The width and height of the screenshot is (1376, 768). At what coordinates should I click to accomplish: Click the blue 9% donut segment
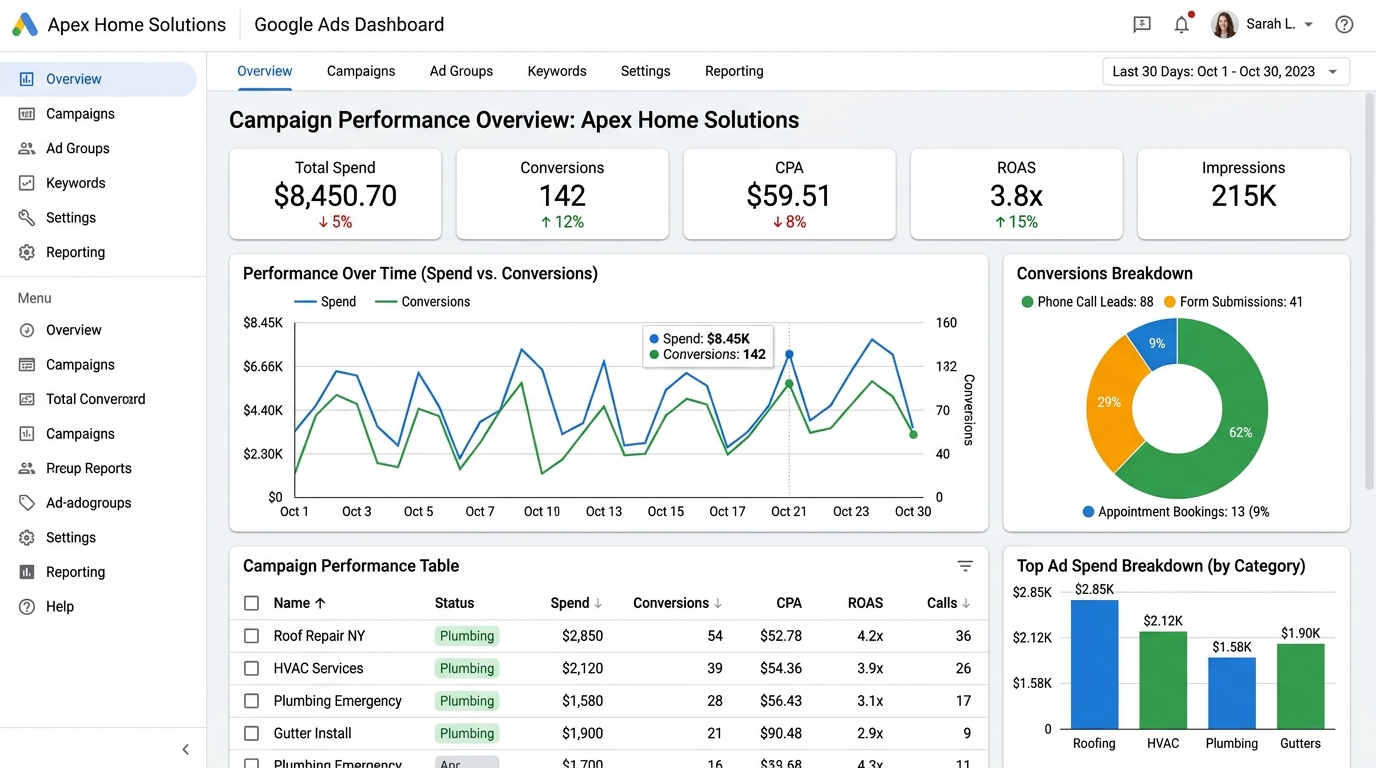[x=1157, y=343]
